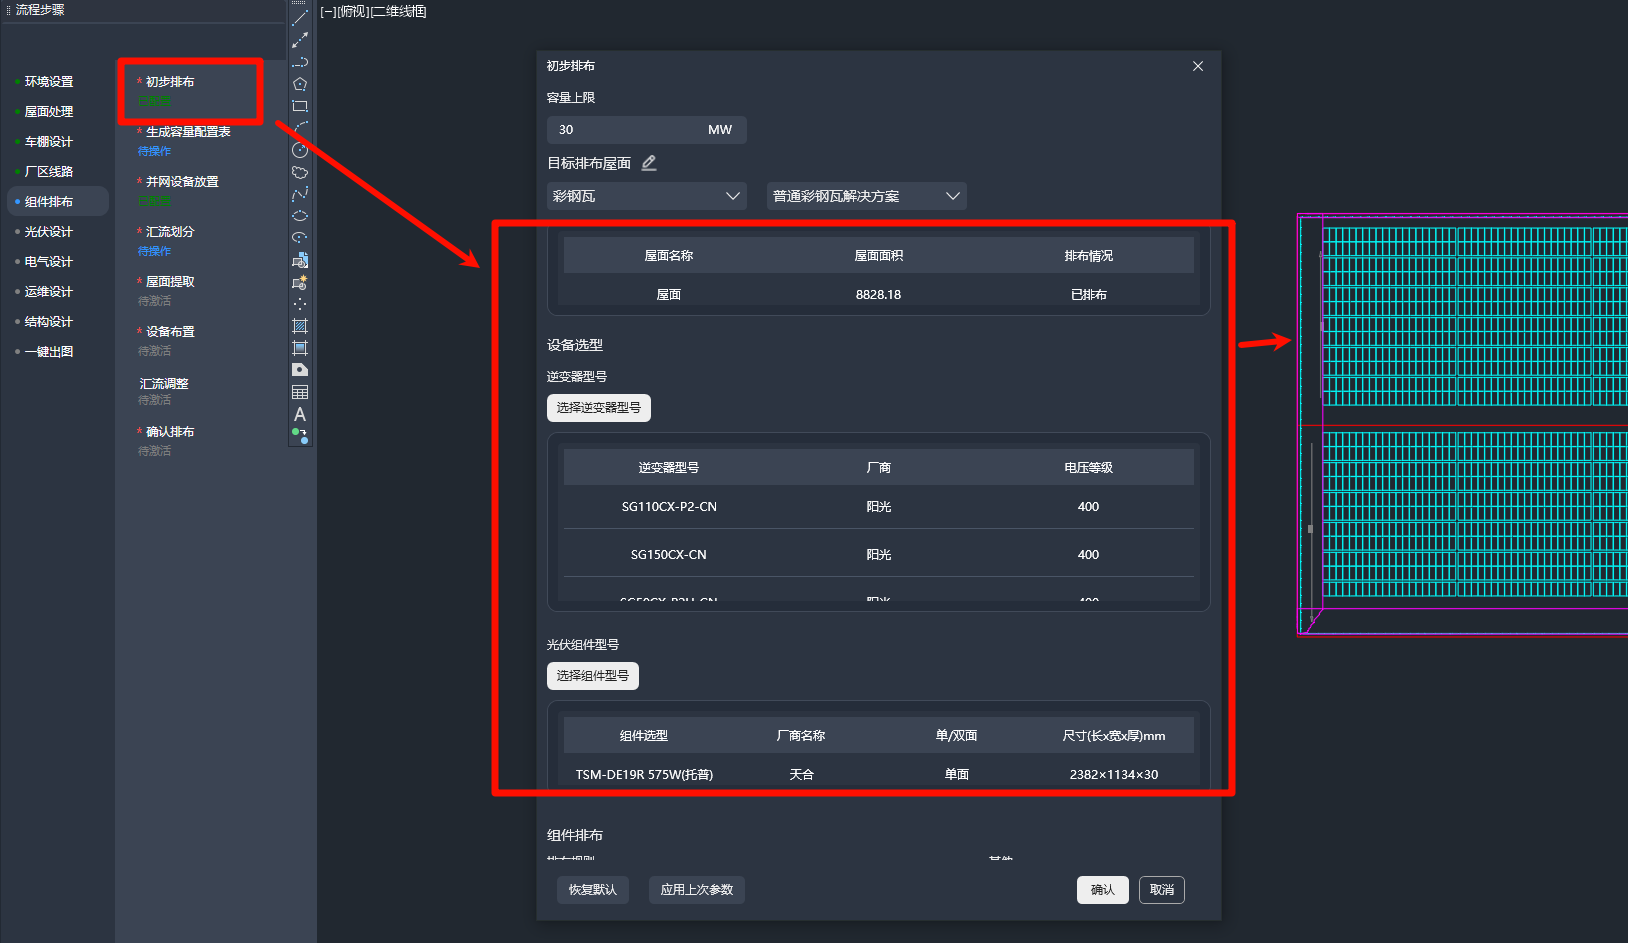This screenshot has height=943, width=1628.
Task: Select the Polygon drawing tool
Action: 299,84
